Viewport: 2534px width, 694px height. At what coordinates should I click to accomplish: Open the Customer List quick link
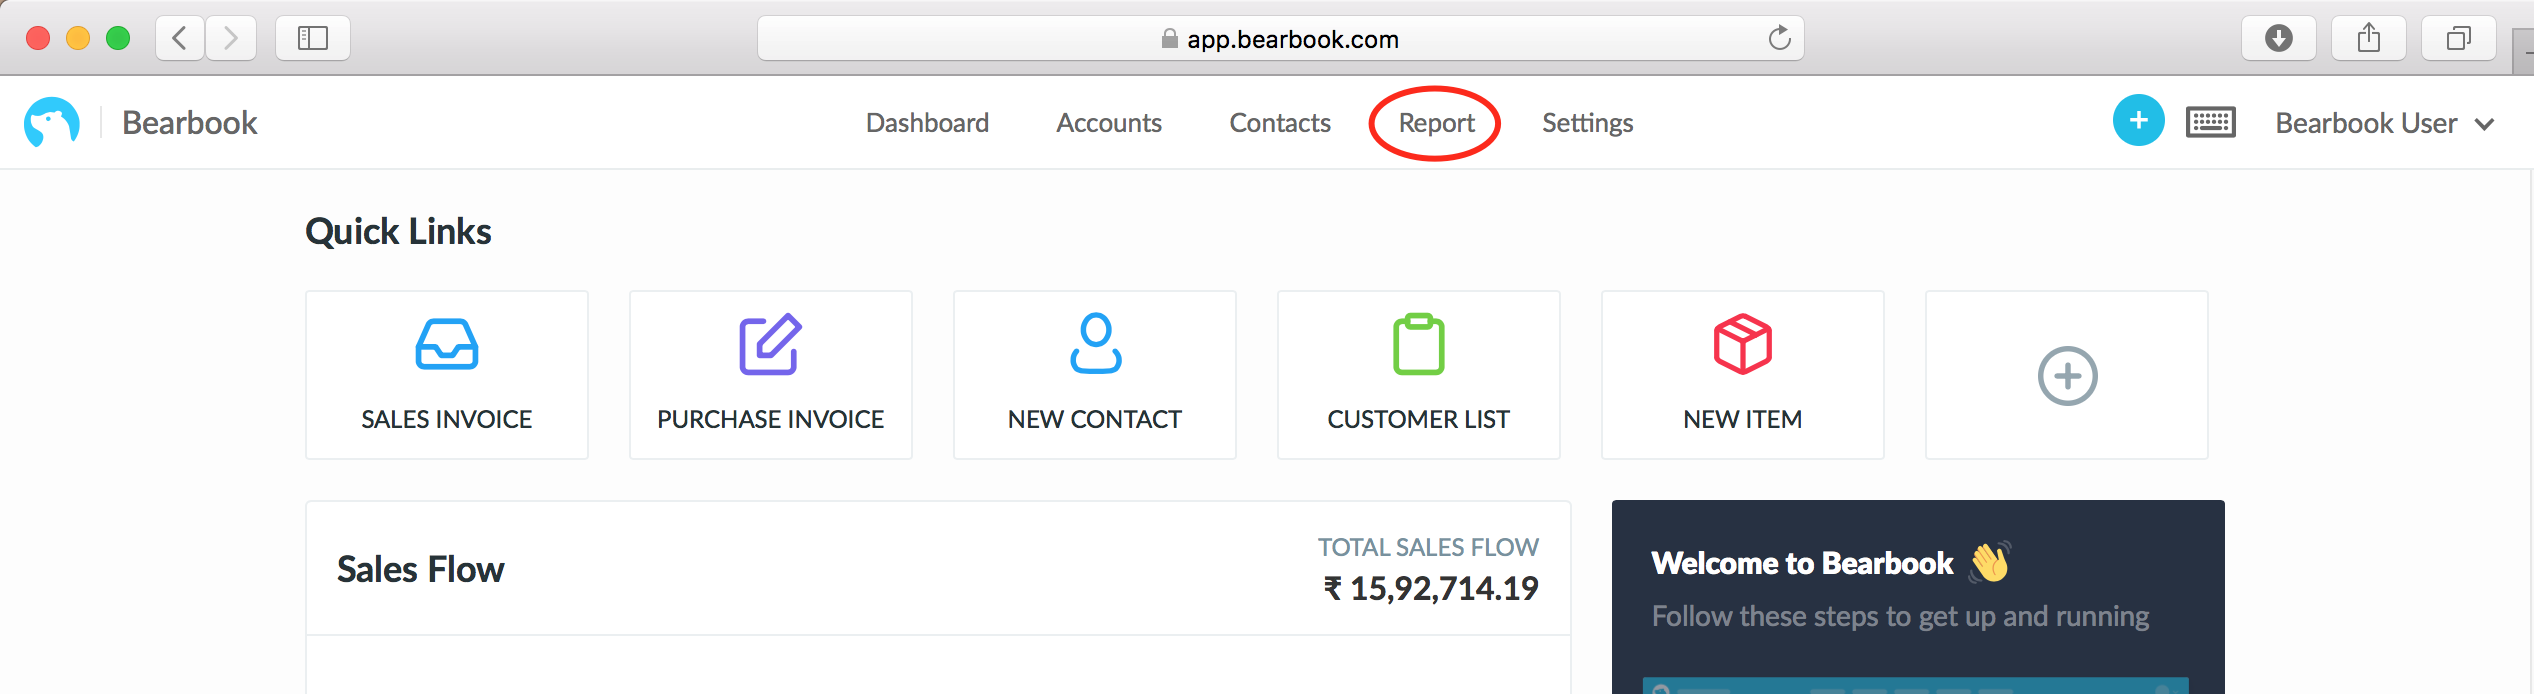pos(1419,375)
